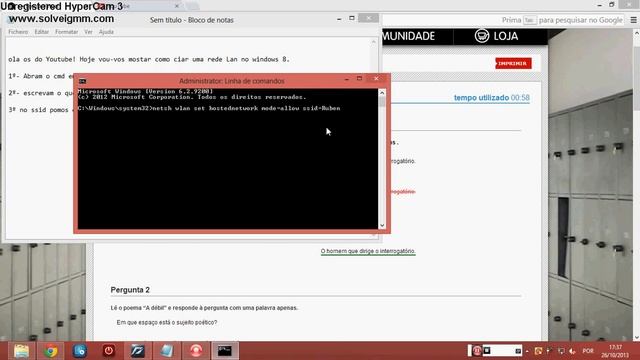Open the dark winged app icon in taskbar
640x360 pixels.
(x=138, y=351)
